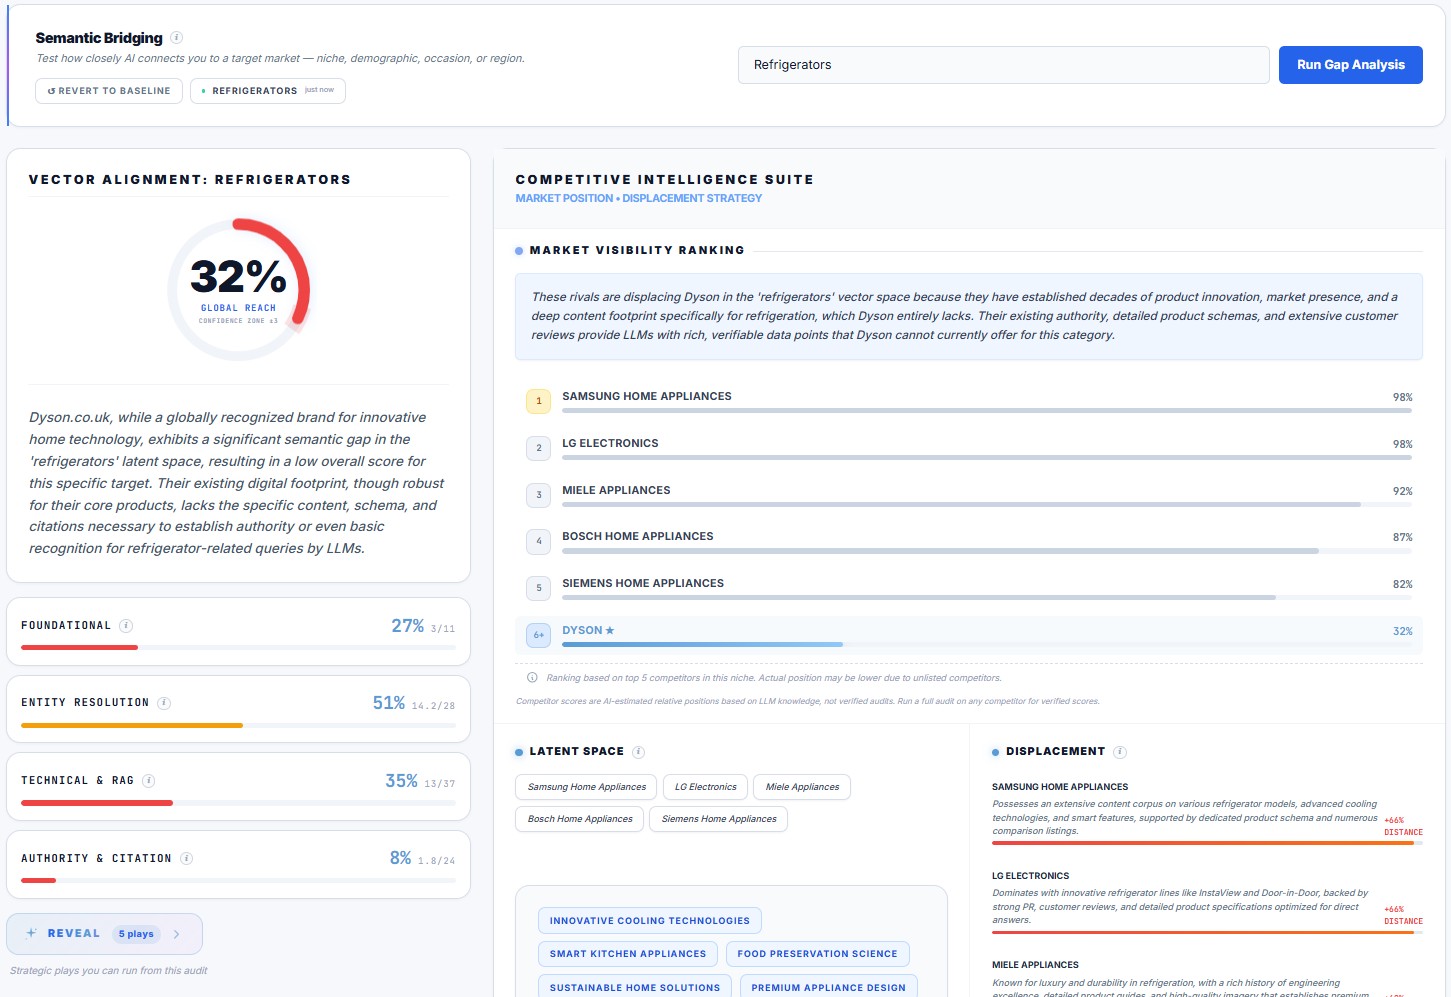Click Sustainable Home Solutions tag
1451x997 pixels.
pos(635,988)
